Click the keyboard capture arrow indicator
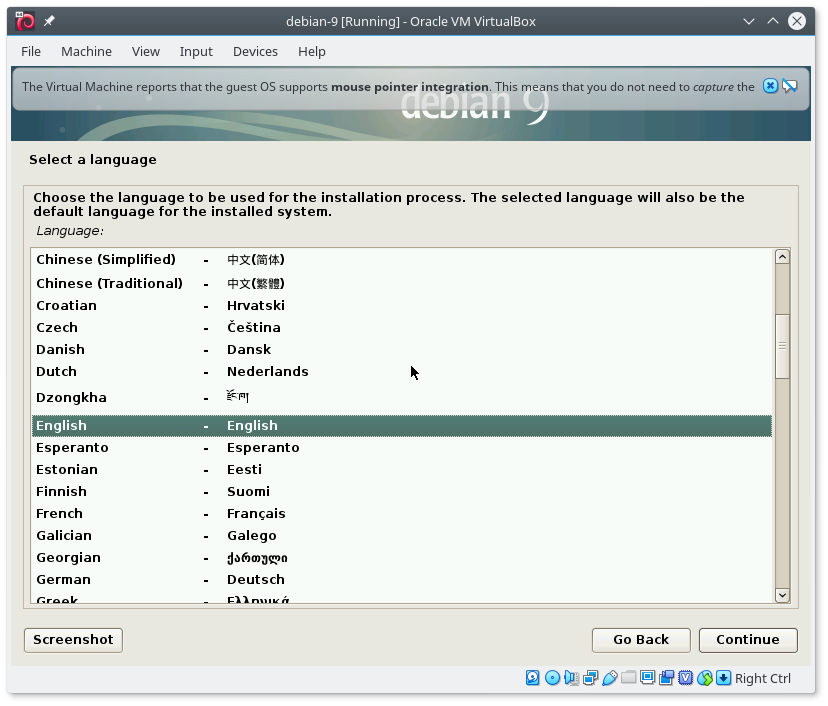The width and height of the screenshot is (828, 706). click(723, 678)
